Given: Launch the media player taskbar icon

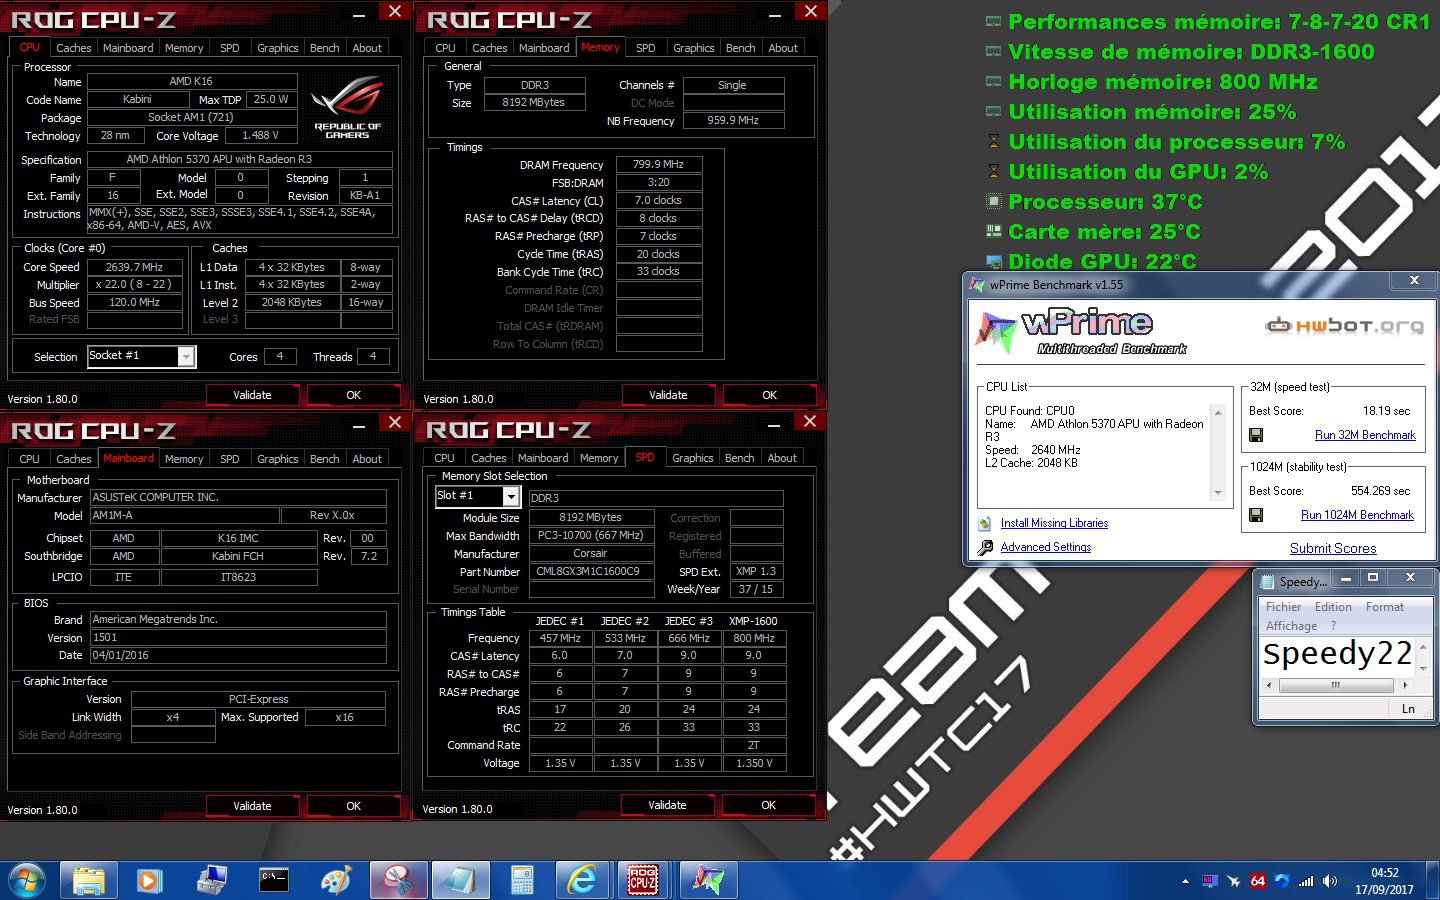Looking at the screenshot, I should coord(150,880).
